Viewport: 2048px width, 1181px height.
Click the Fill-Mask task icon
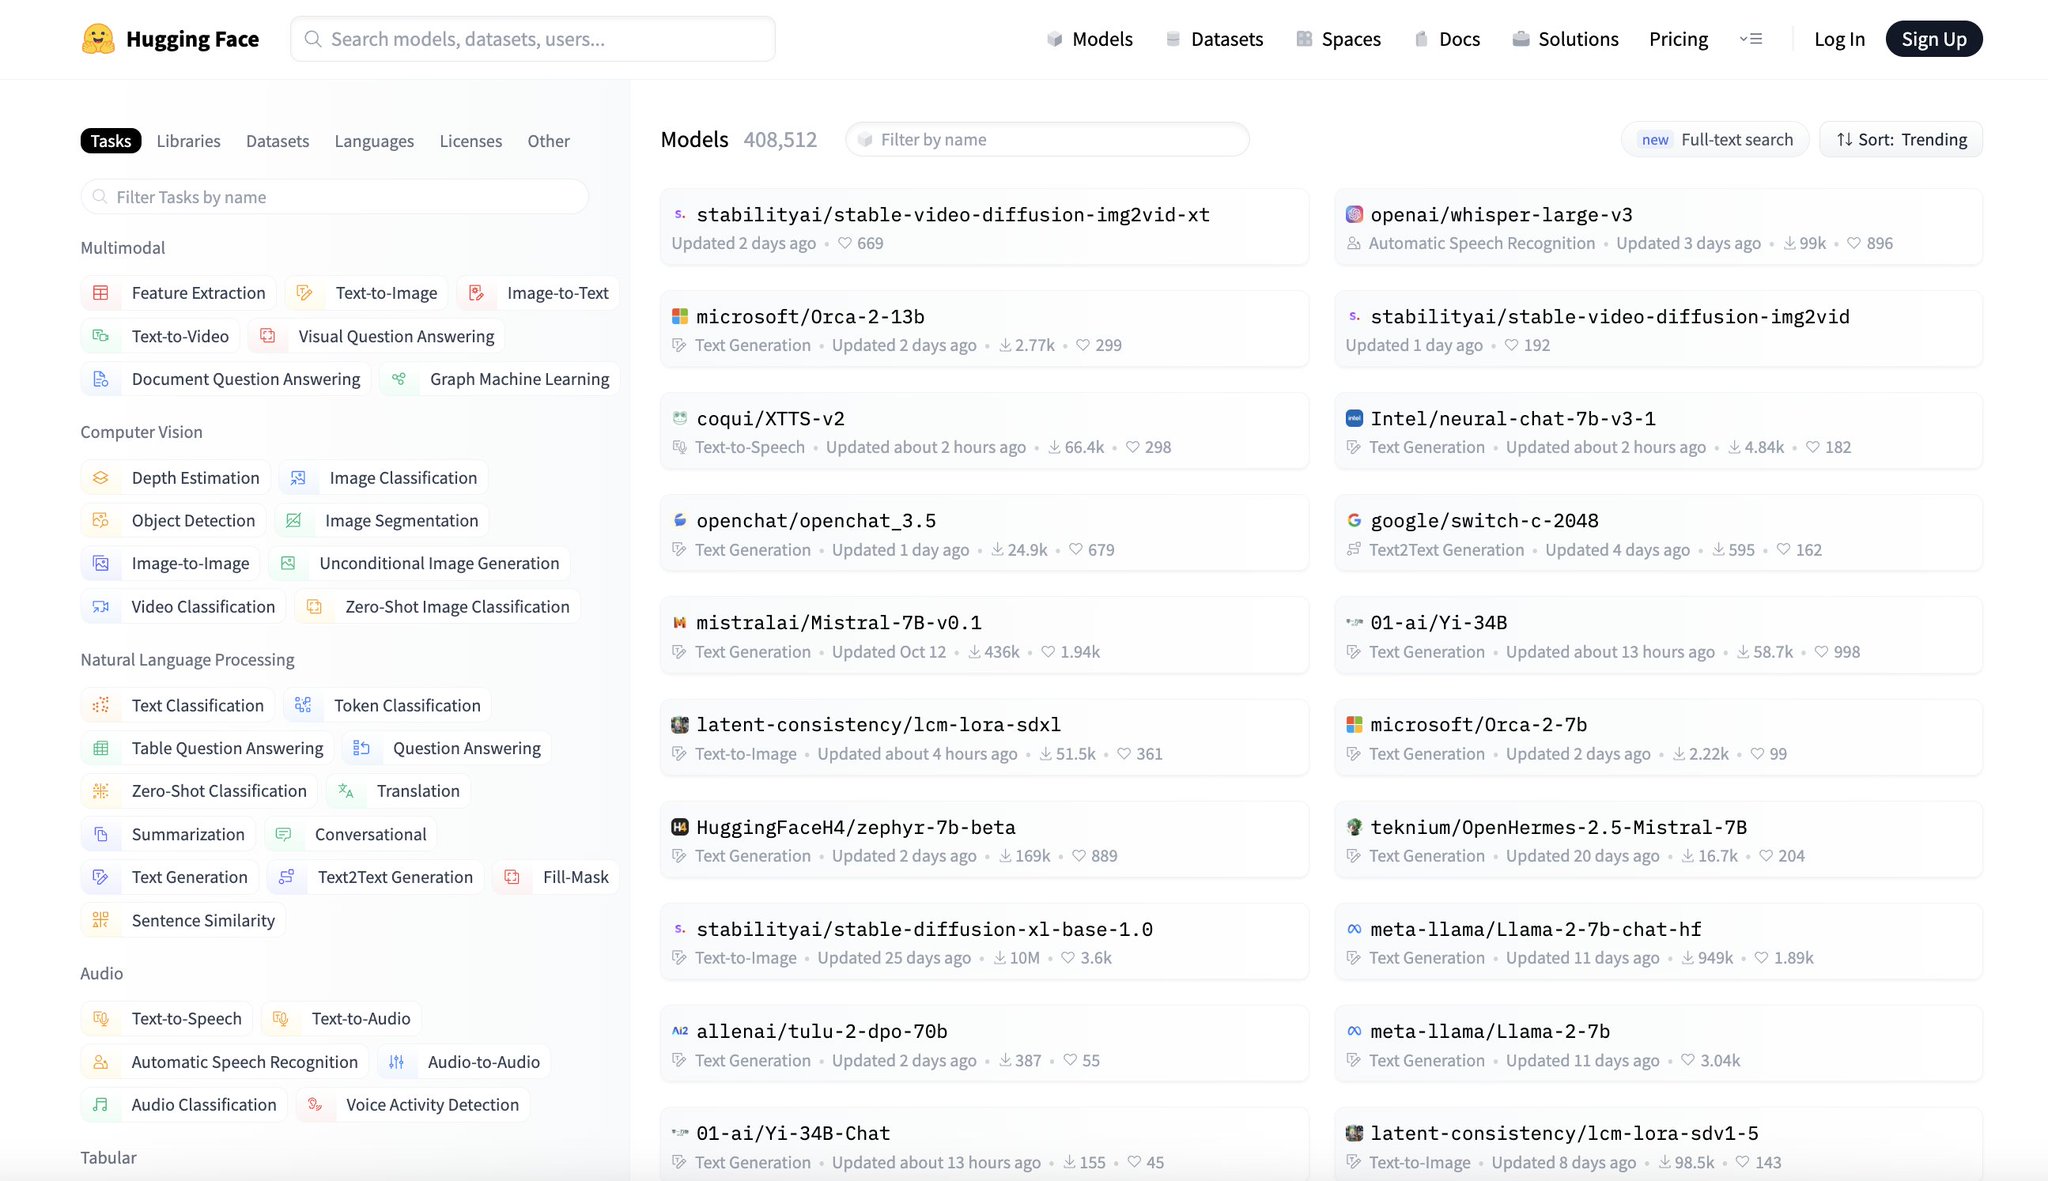pyautogui.click(x=512, y=877)
